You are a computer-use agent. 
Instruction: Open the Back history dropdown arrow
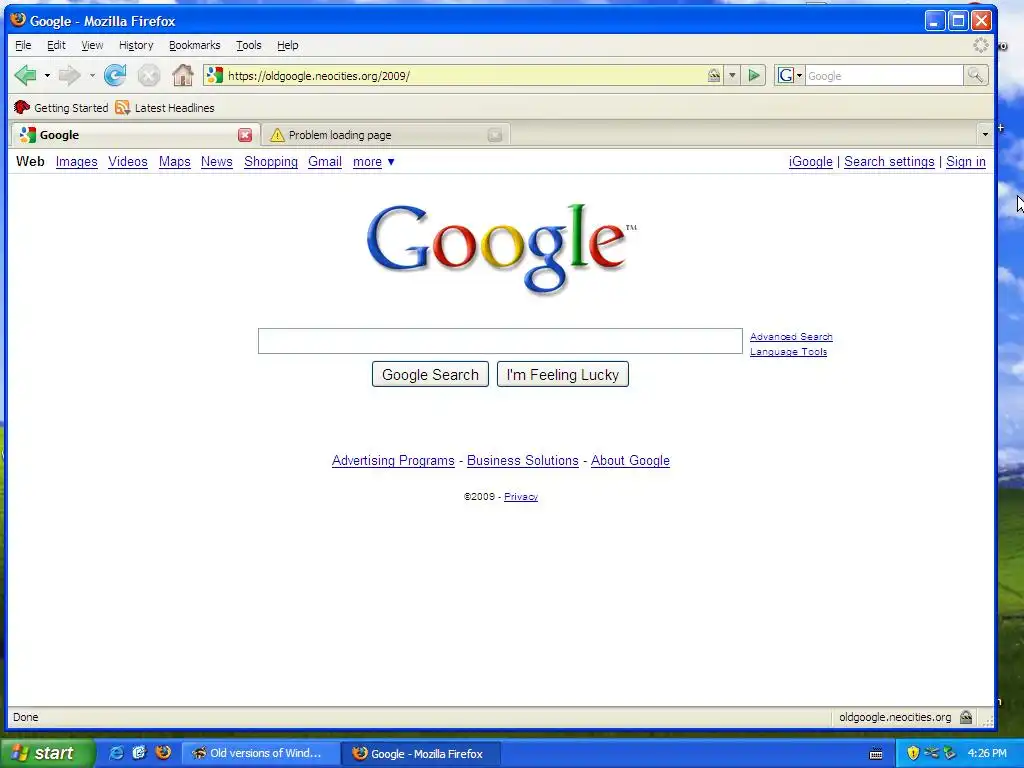pos(47,76)
